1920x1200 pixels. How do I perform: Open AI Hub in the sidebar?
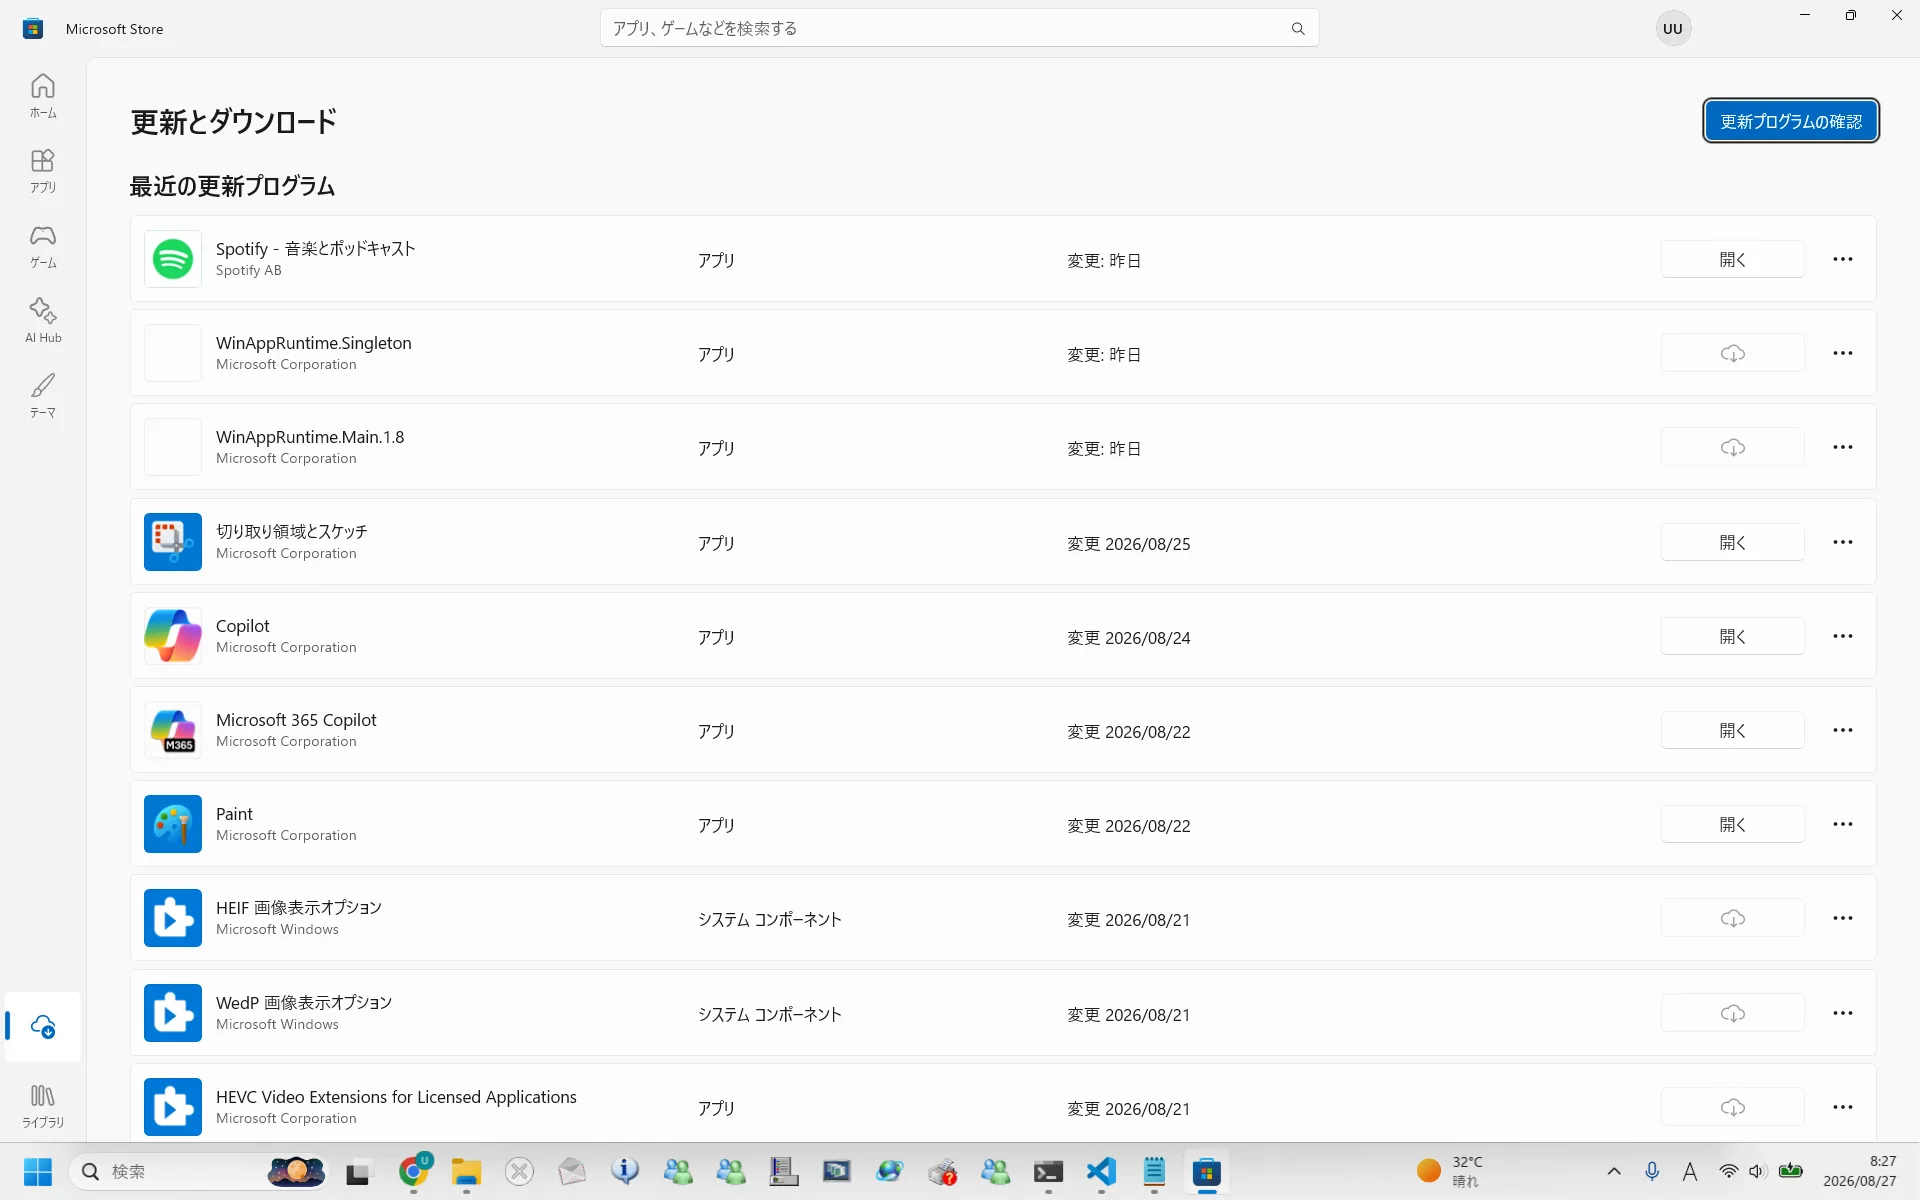click(43, 321)
